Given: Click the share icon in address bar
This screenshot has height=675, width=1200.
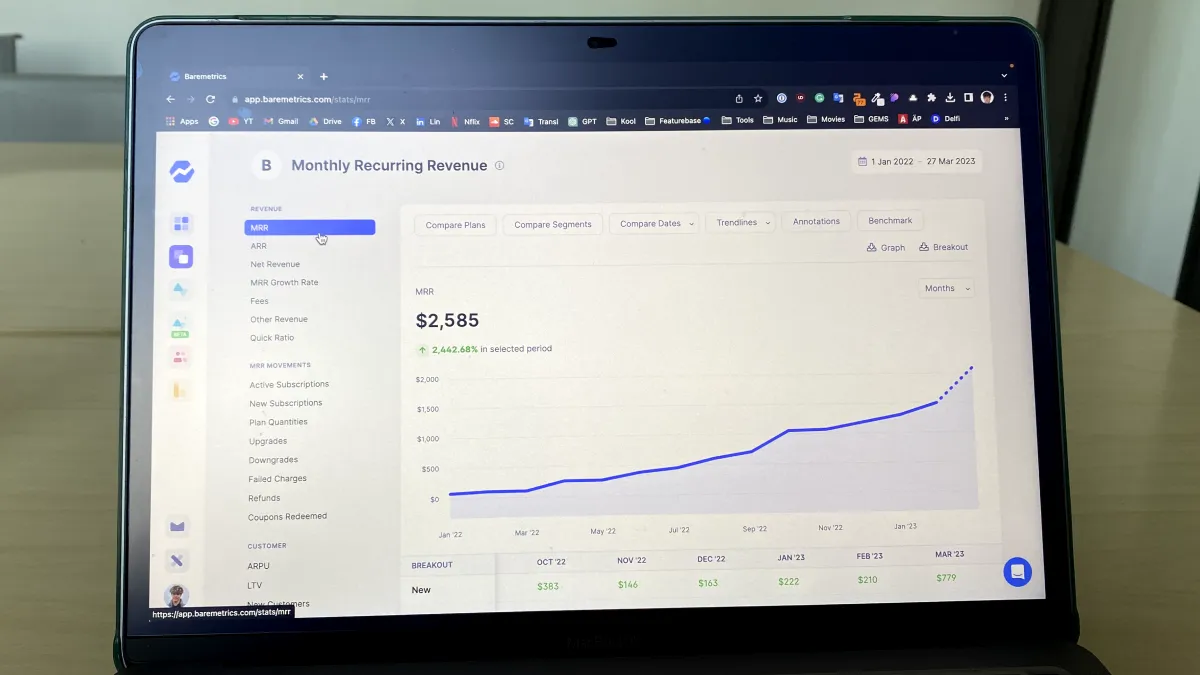Looking at the screenshot, I should pyautogui.click(x=739, y=98).
